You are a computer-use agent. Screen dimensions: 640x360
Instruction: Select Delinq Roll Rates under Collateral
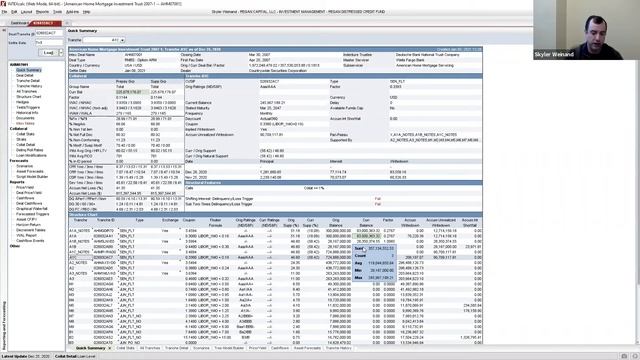click(29, 150)
